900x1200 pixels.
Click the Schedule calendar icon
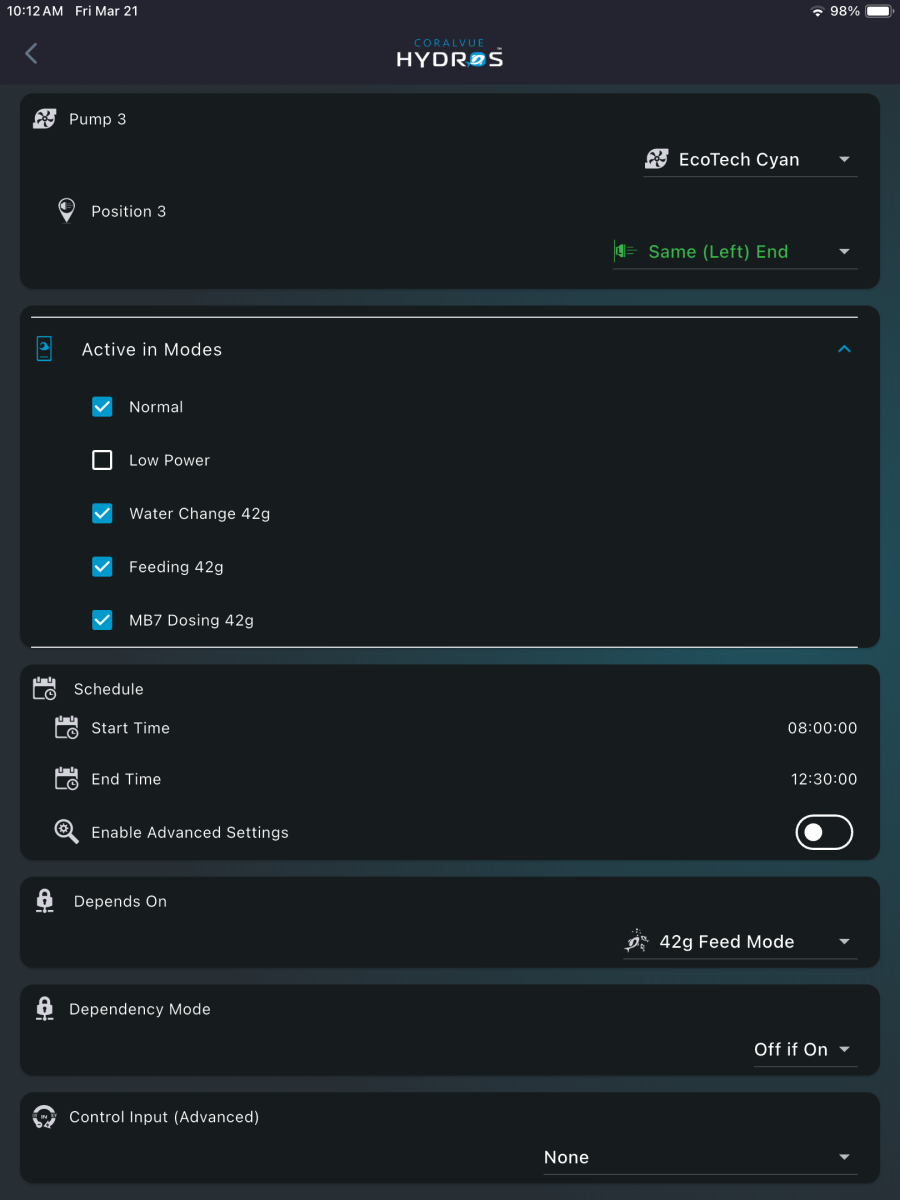[45, 689]
